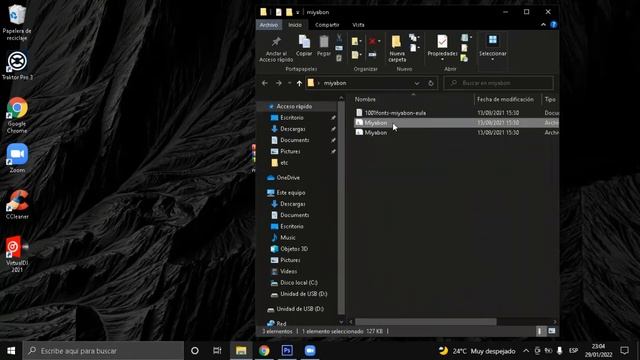Screen dimensions: 640x360
Task: Click the taskbar search box
Action: 103,351
